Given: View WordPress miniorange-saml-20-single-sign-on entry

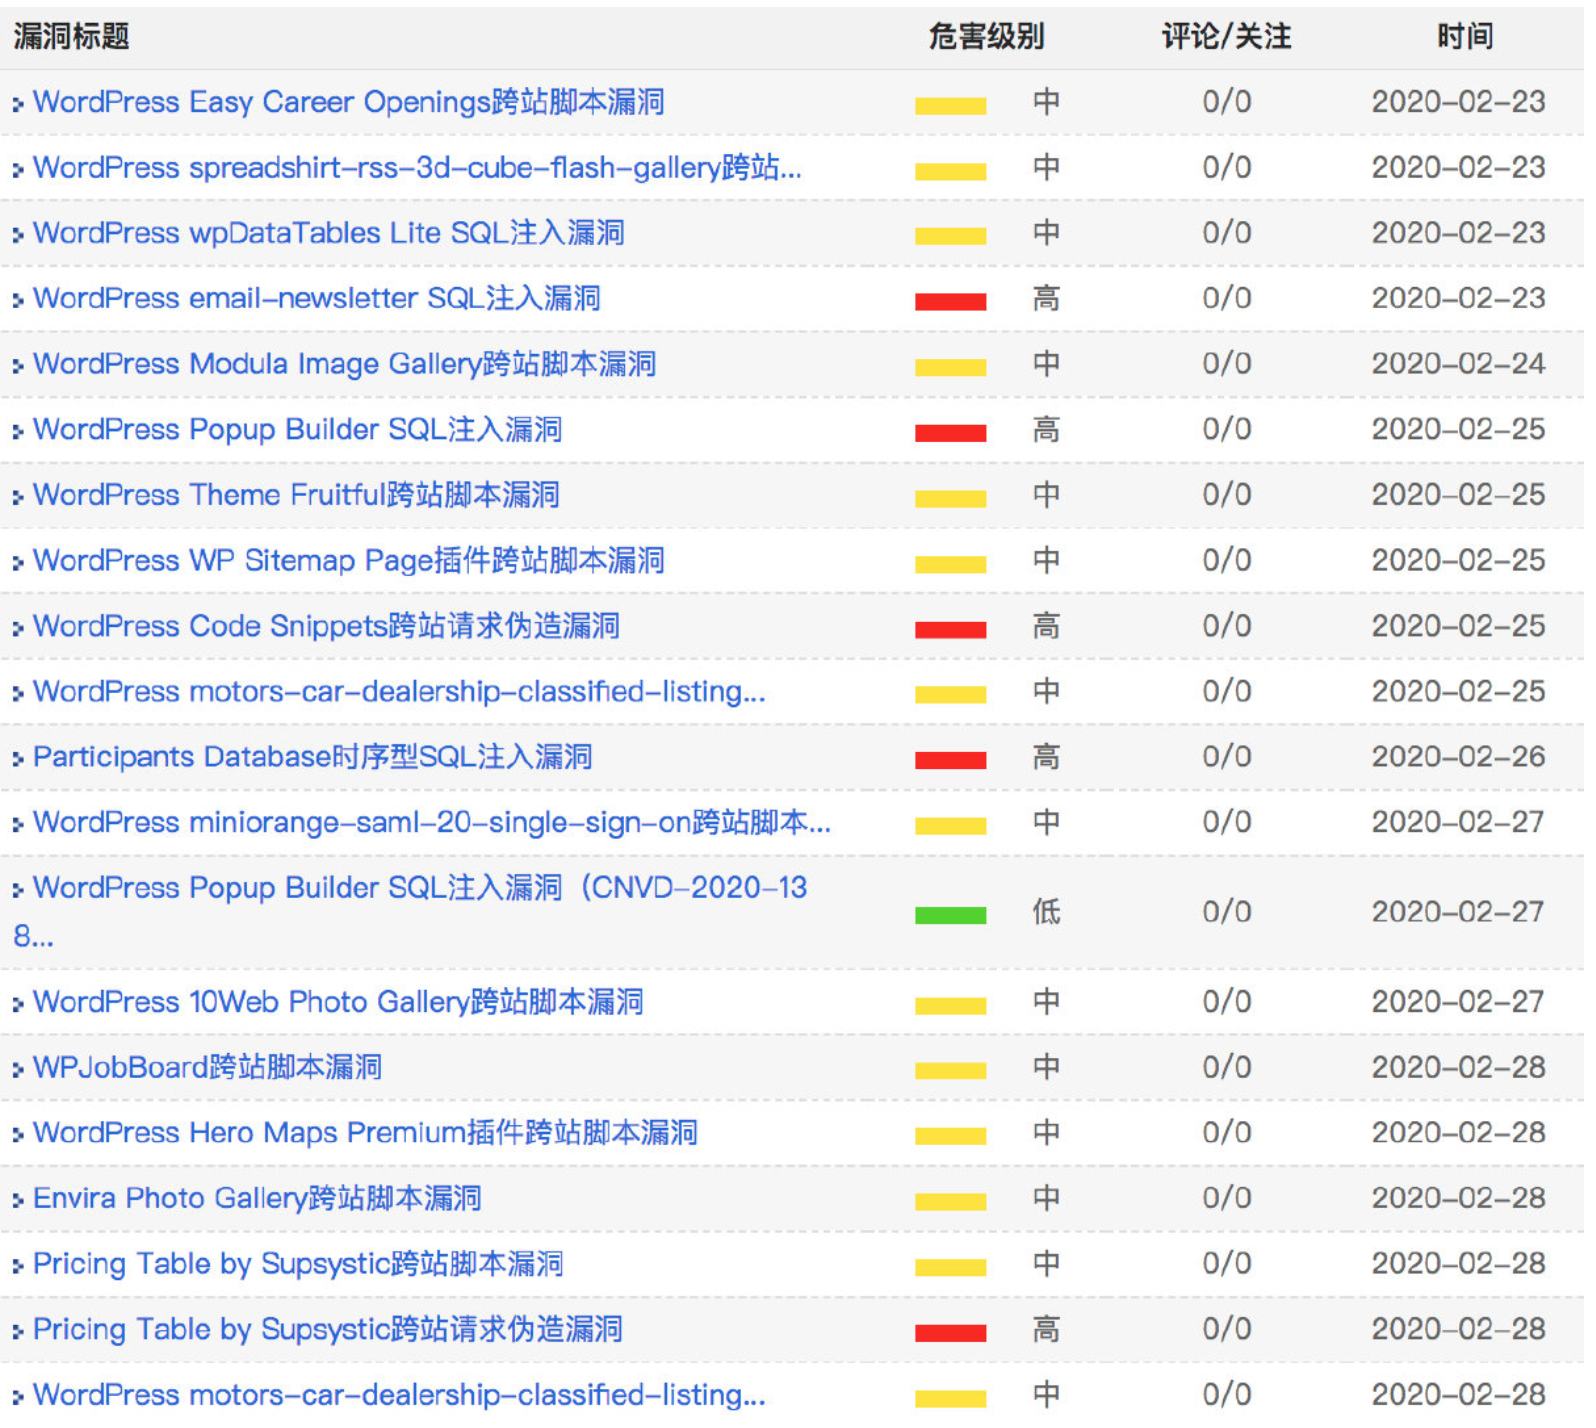Looking at the screenshot, I should [432, 822].
